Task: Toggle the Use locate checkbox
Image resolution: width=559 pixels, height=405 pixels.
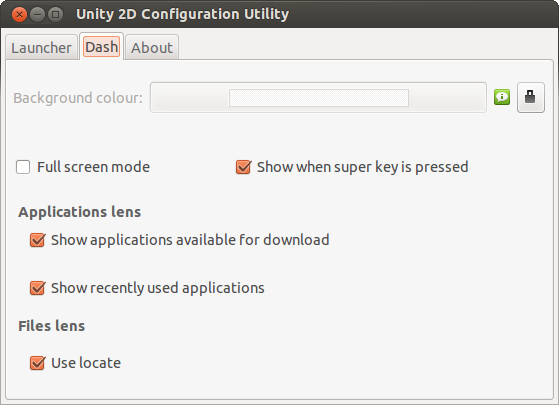Action: pyautogui.click(x=37, y=363)
